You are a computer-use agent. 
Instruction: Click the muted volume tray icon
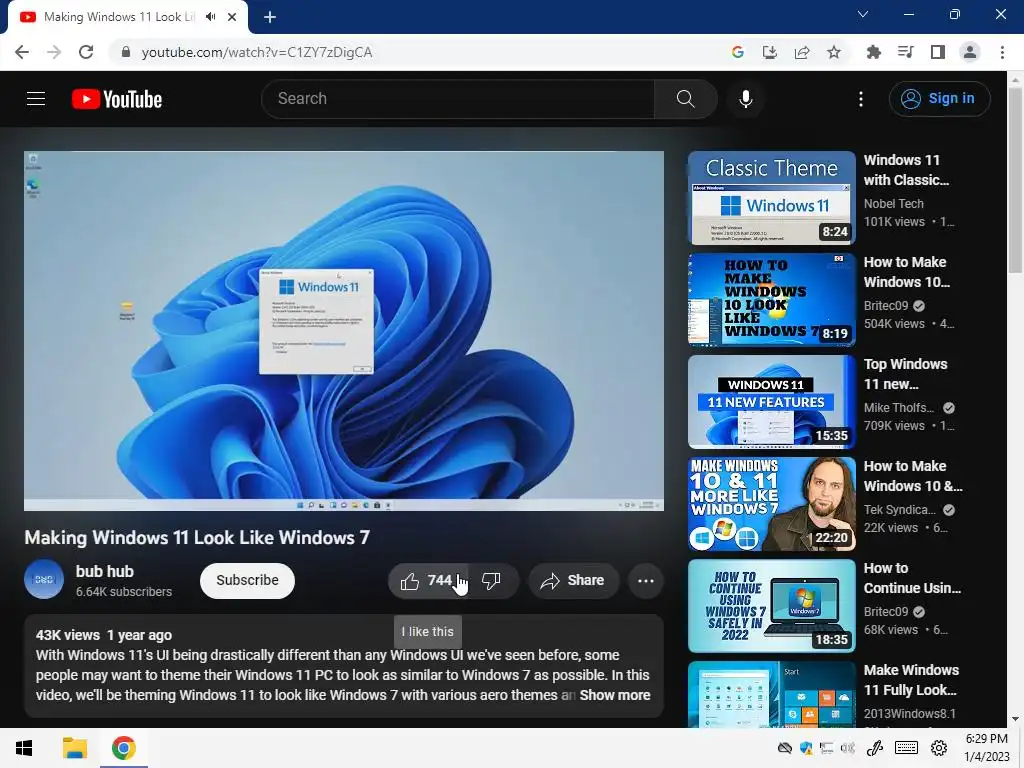pos(848,748)
